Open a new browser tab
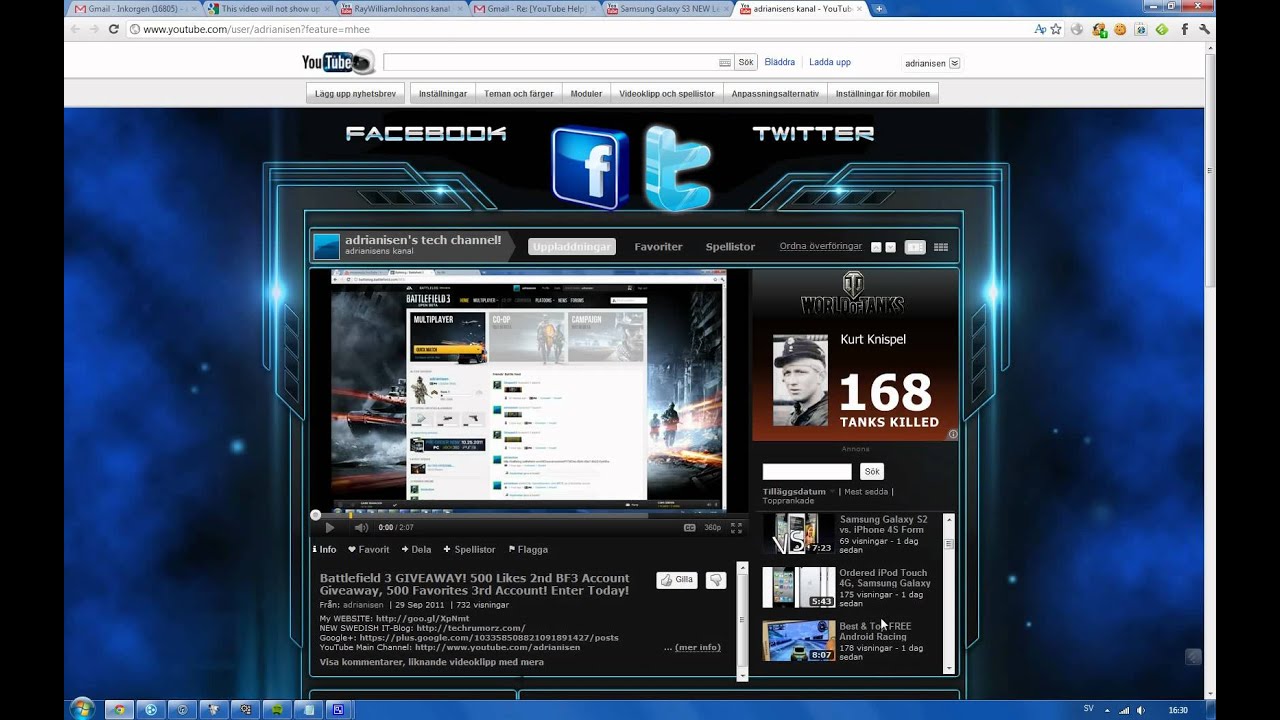1280x720 pixels. coord(879,9)
